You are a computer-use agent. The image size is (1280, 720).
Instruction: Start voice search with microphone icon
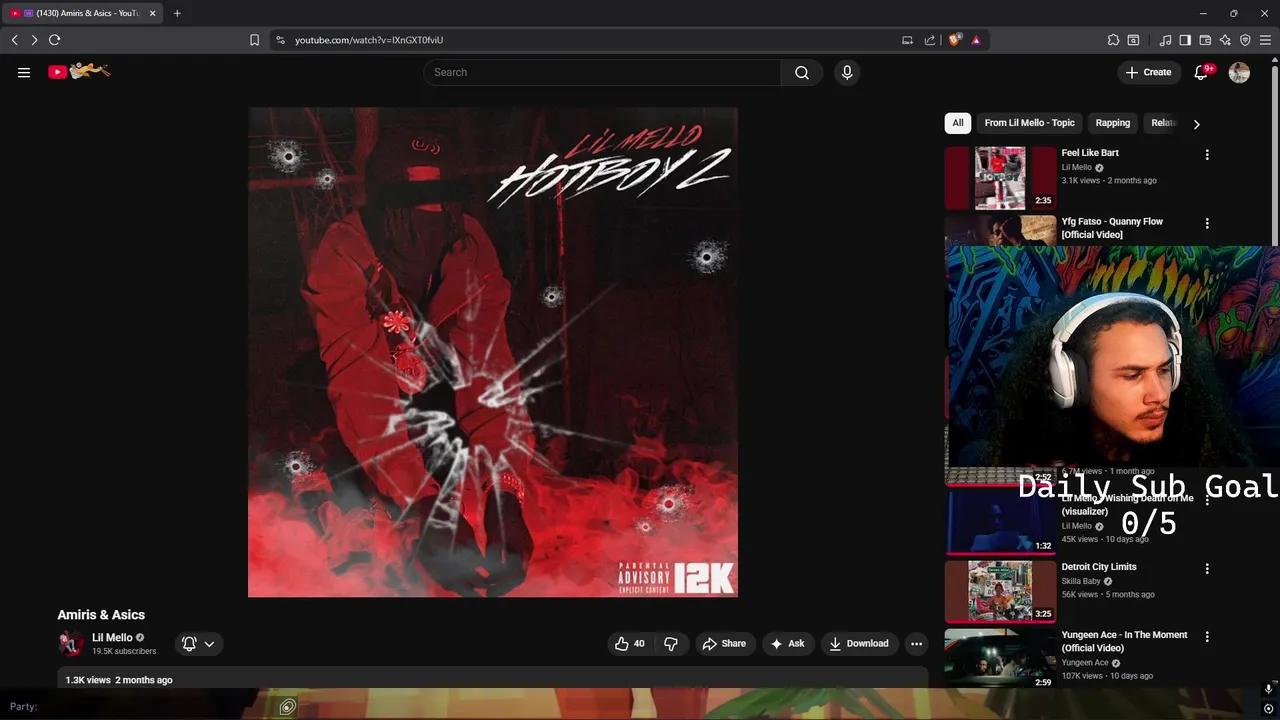click(847, 72)
